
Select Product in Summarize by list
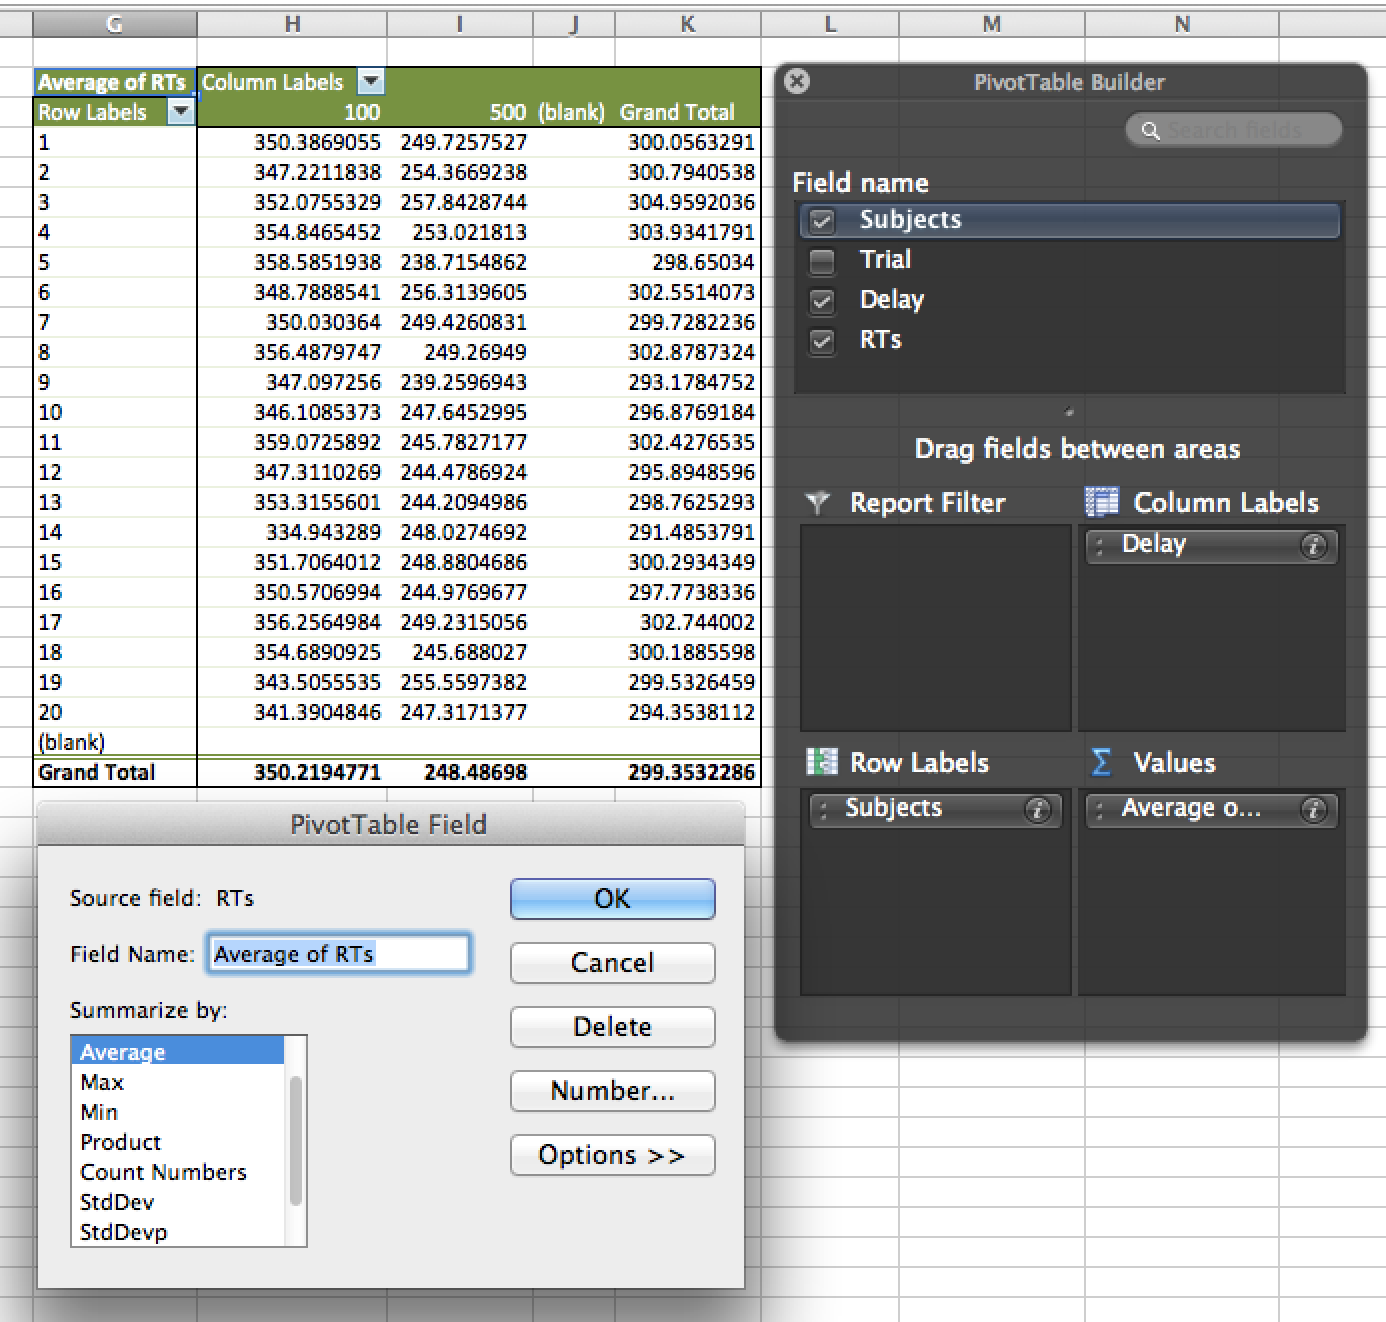point(178,1142)
